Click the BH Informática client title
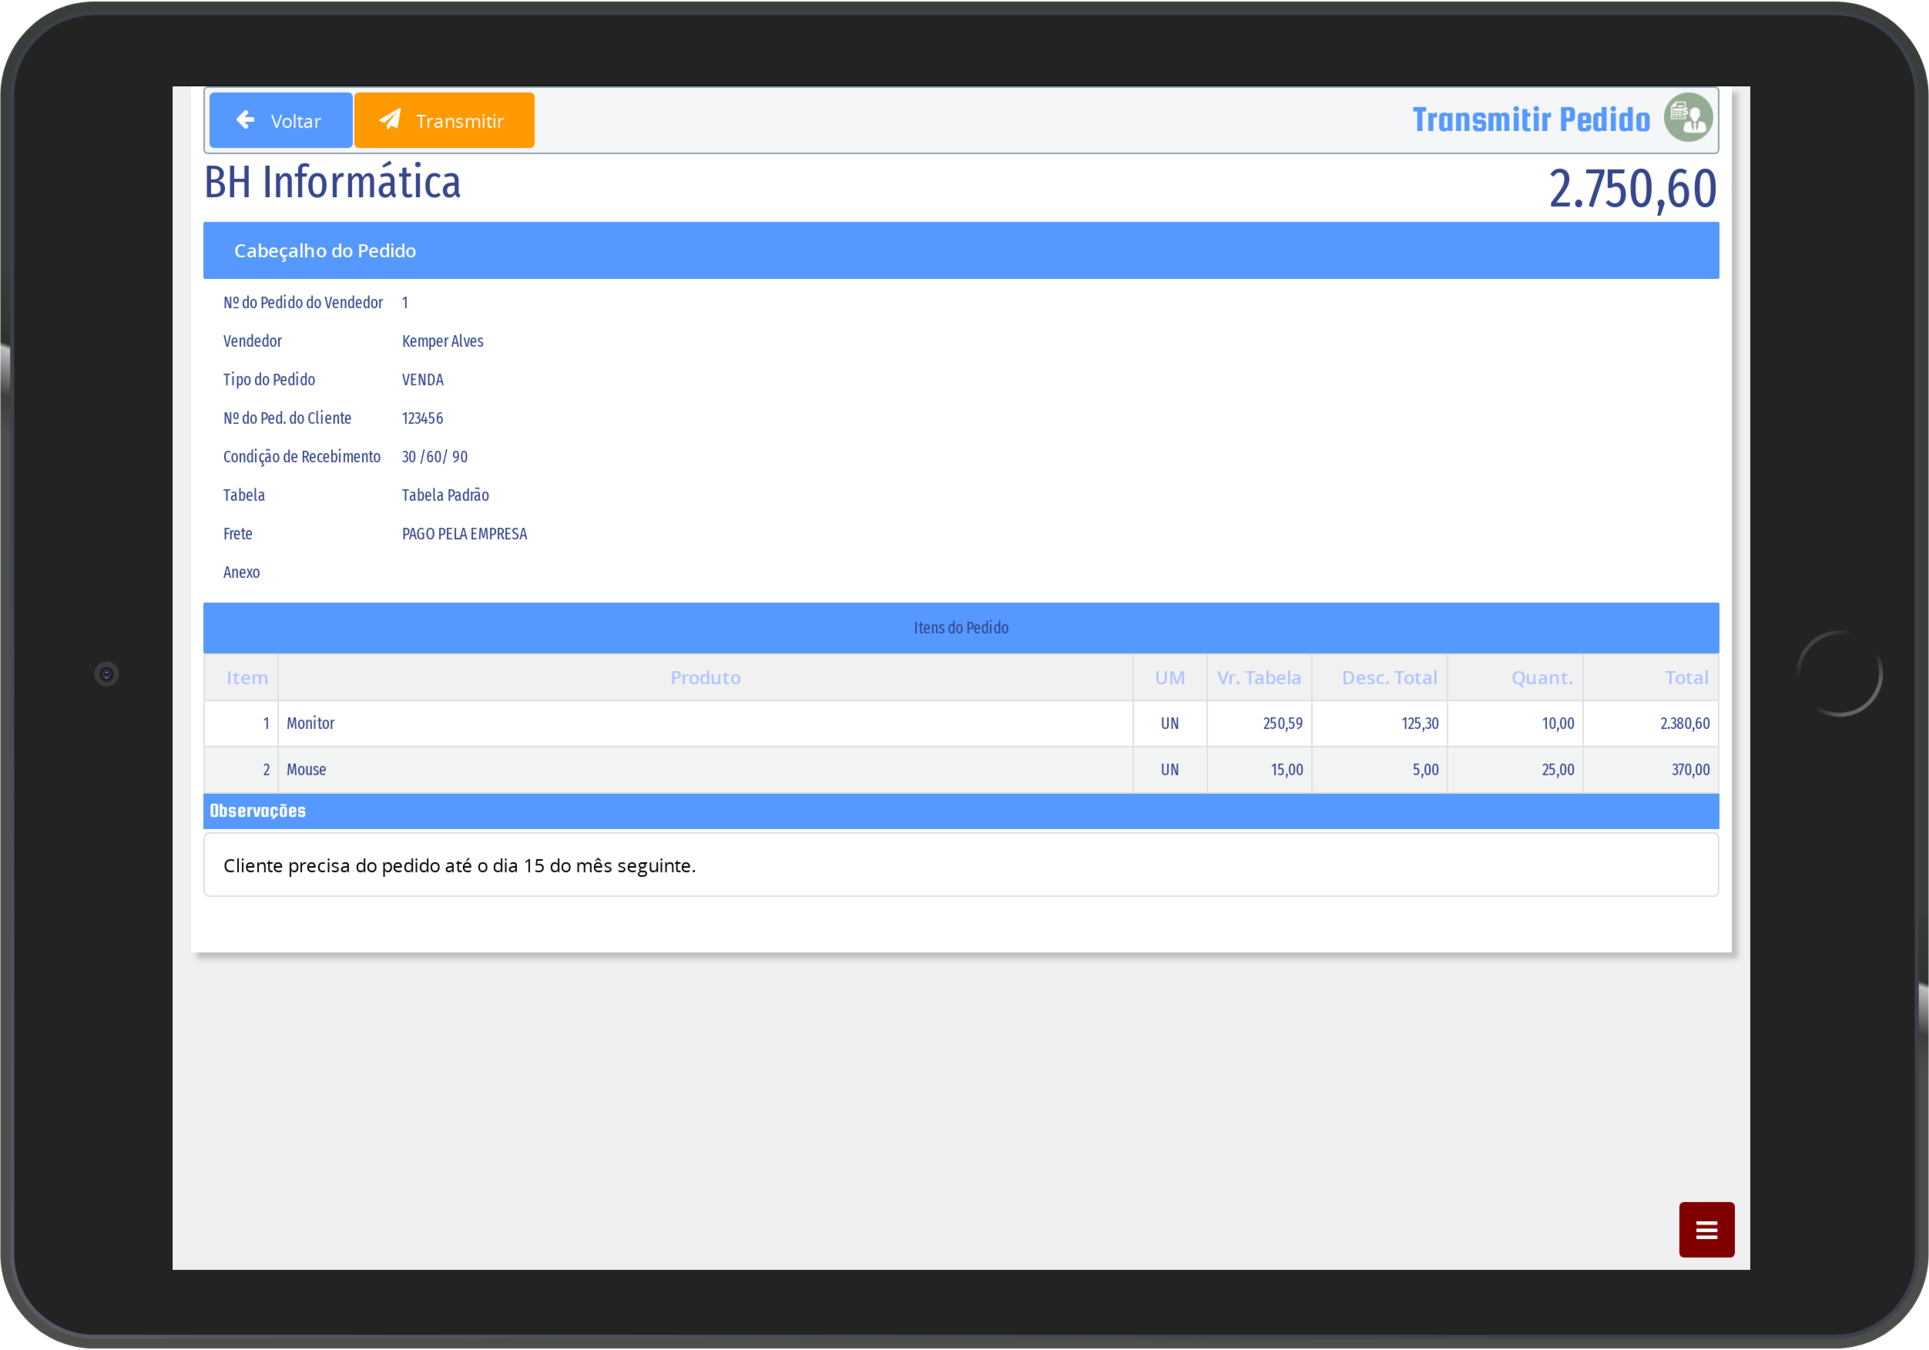This screenshot has width=1929, height=1350. (x=332, y=183)
